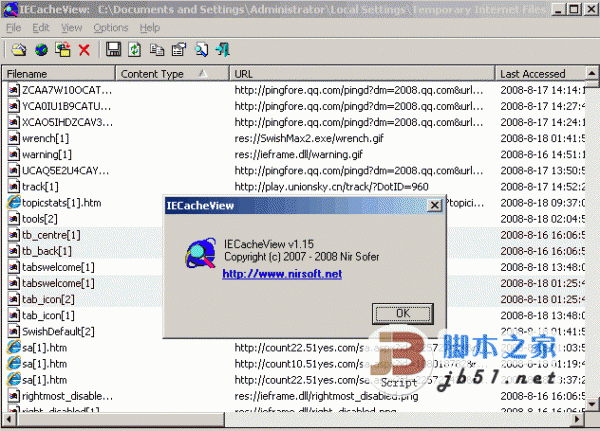Click the properties toolbar icon
Viewport: 600px width, 431px height.
click(x=179, y=50)
